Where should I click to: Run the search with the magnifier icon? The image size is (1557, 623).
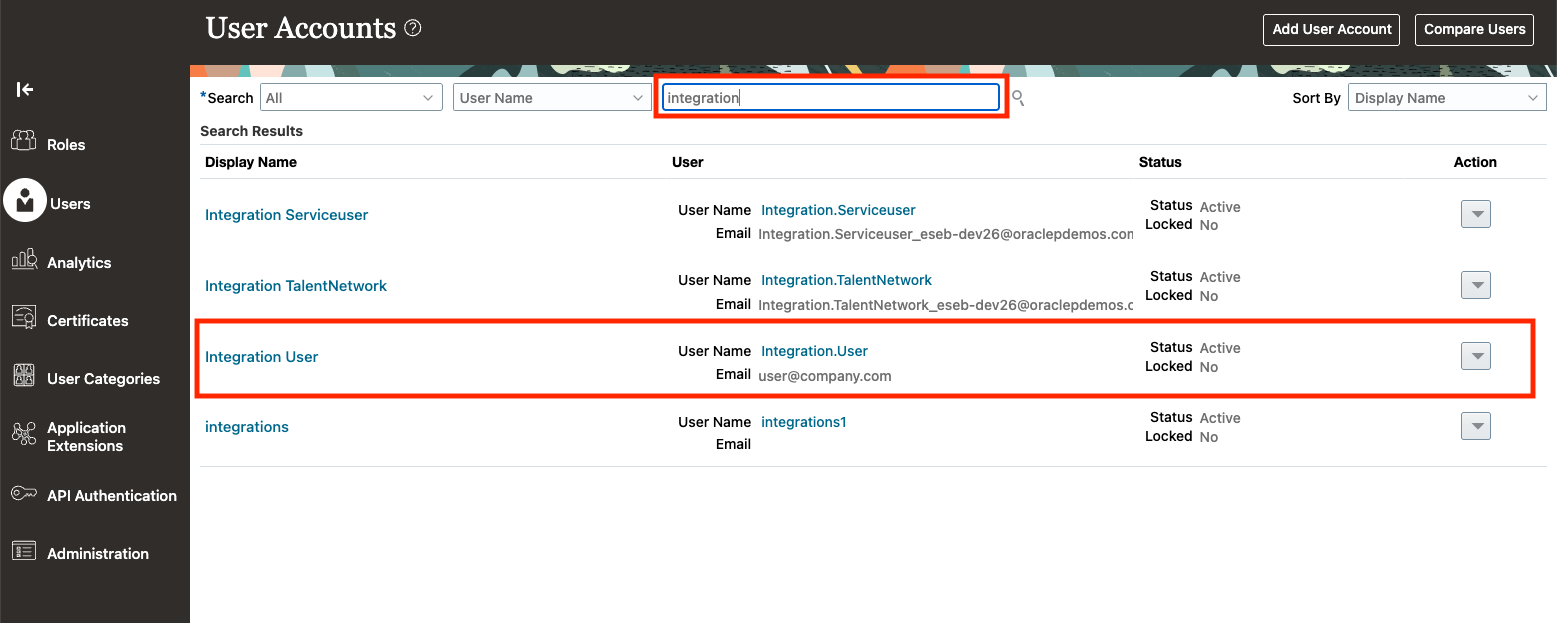pyautogui.click(x=1017, y=97)
